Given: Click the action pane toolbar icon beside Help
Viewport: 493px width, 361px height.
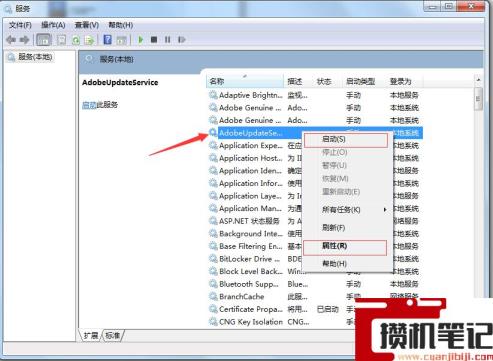Looking at the screenshot, I should [121, 40].
